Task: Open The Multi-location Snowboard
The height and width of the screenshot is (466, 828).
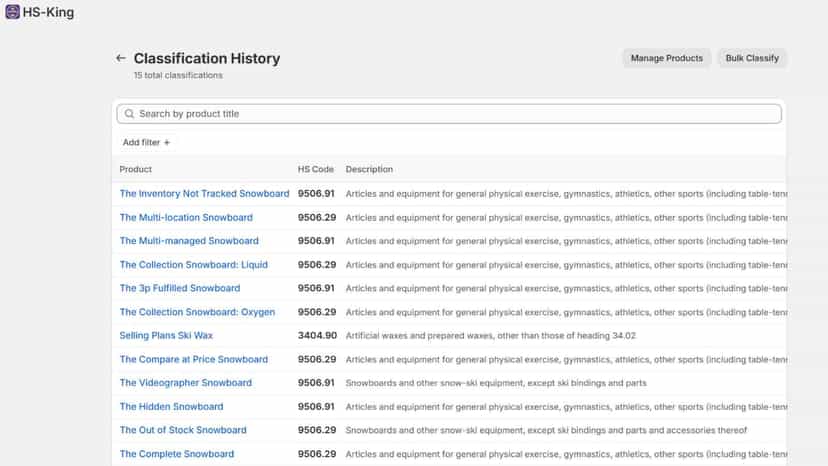Action: click(186, 217)
